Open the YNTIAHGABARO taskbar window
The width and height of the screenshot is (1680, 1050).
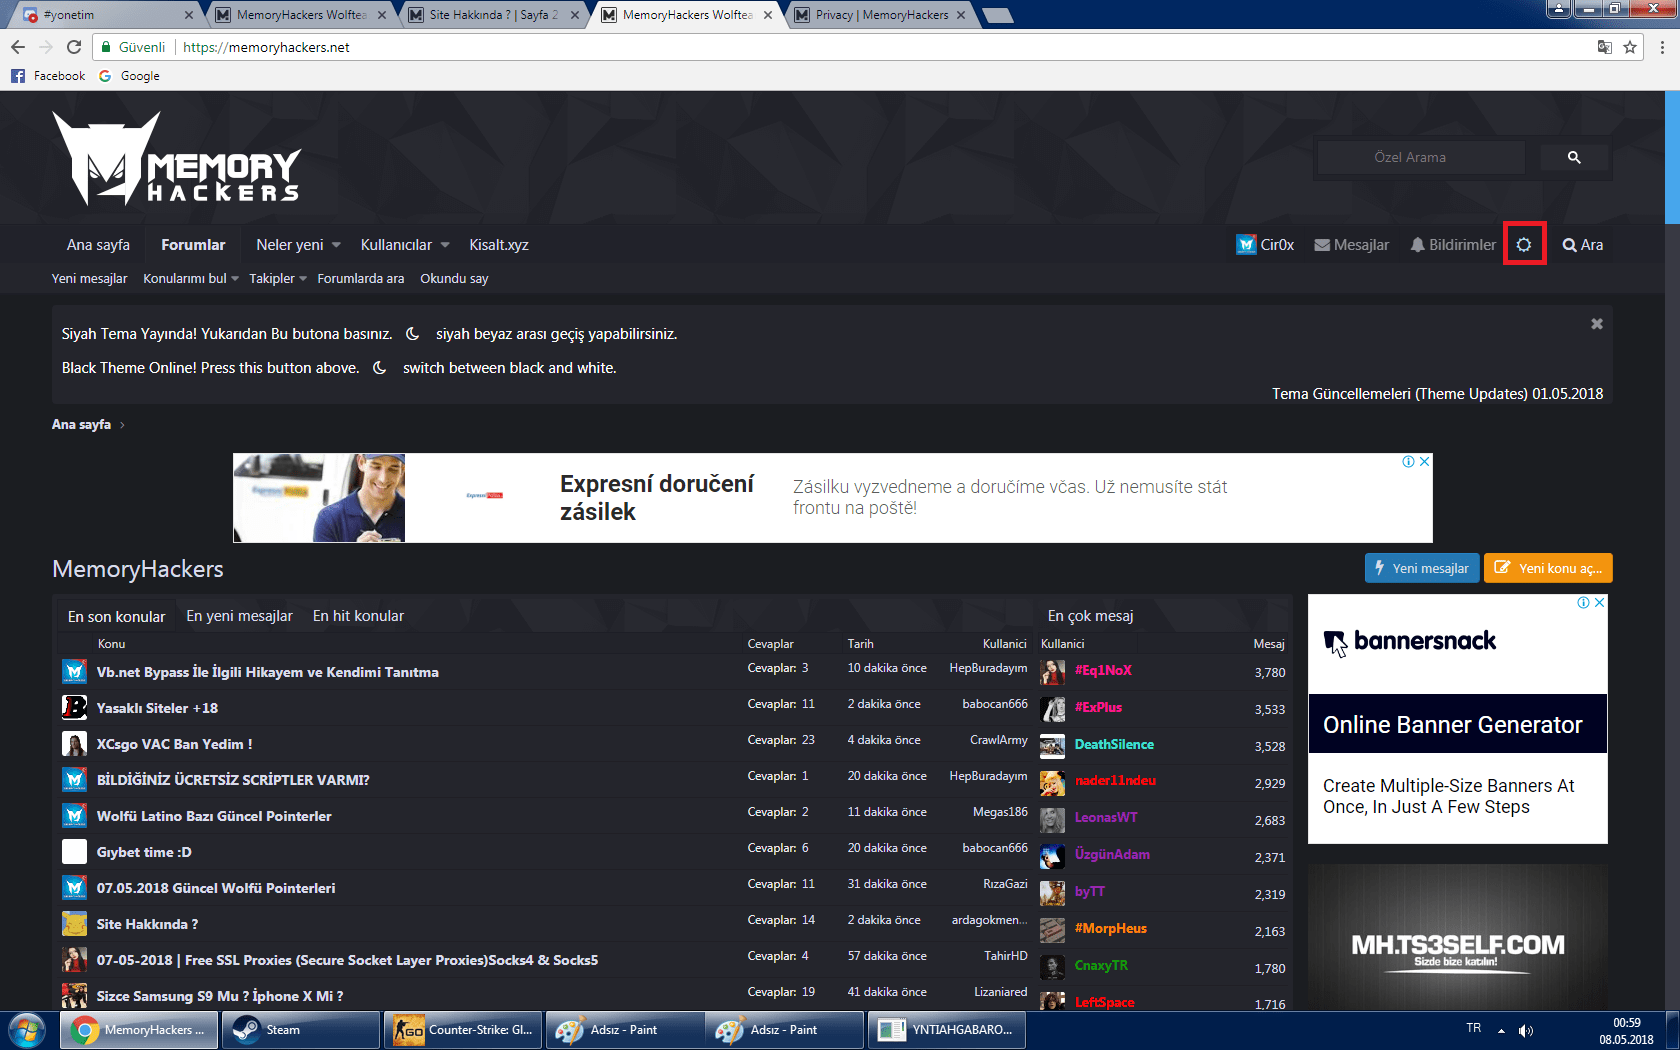click(x=946, y=1030)
